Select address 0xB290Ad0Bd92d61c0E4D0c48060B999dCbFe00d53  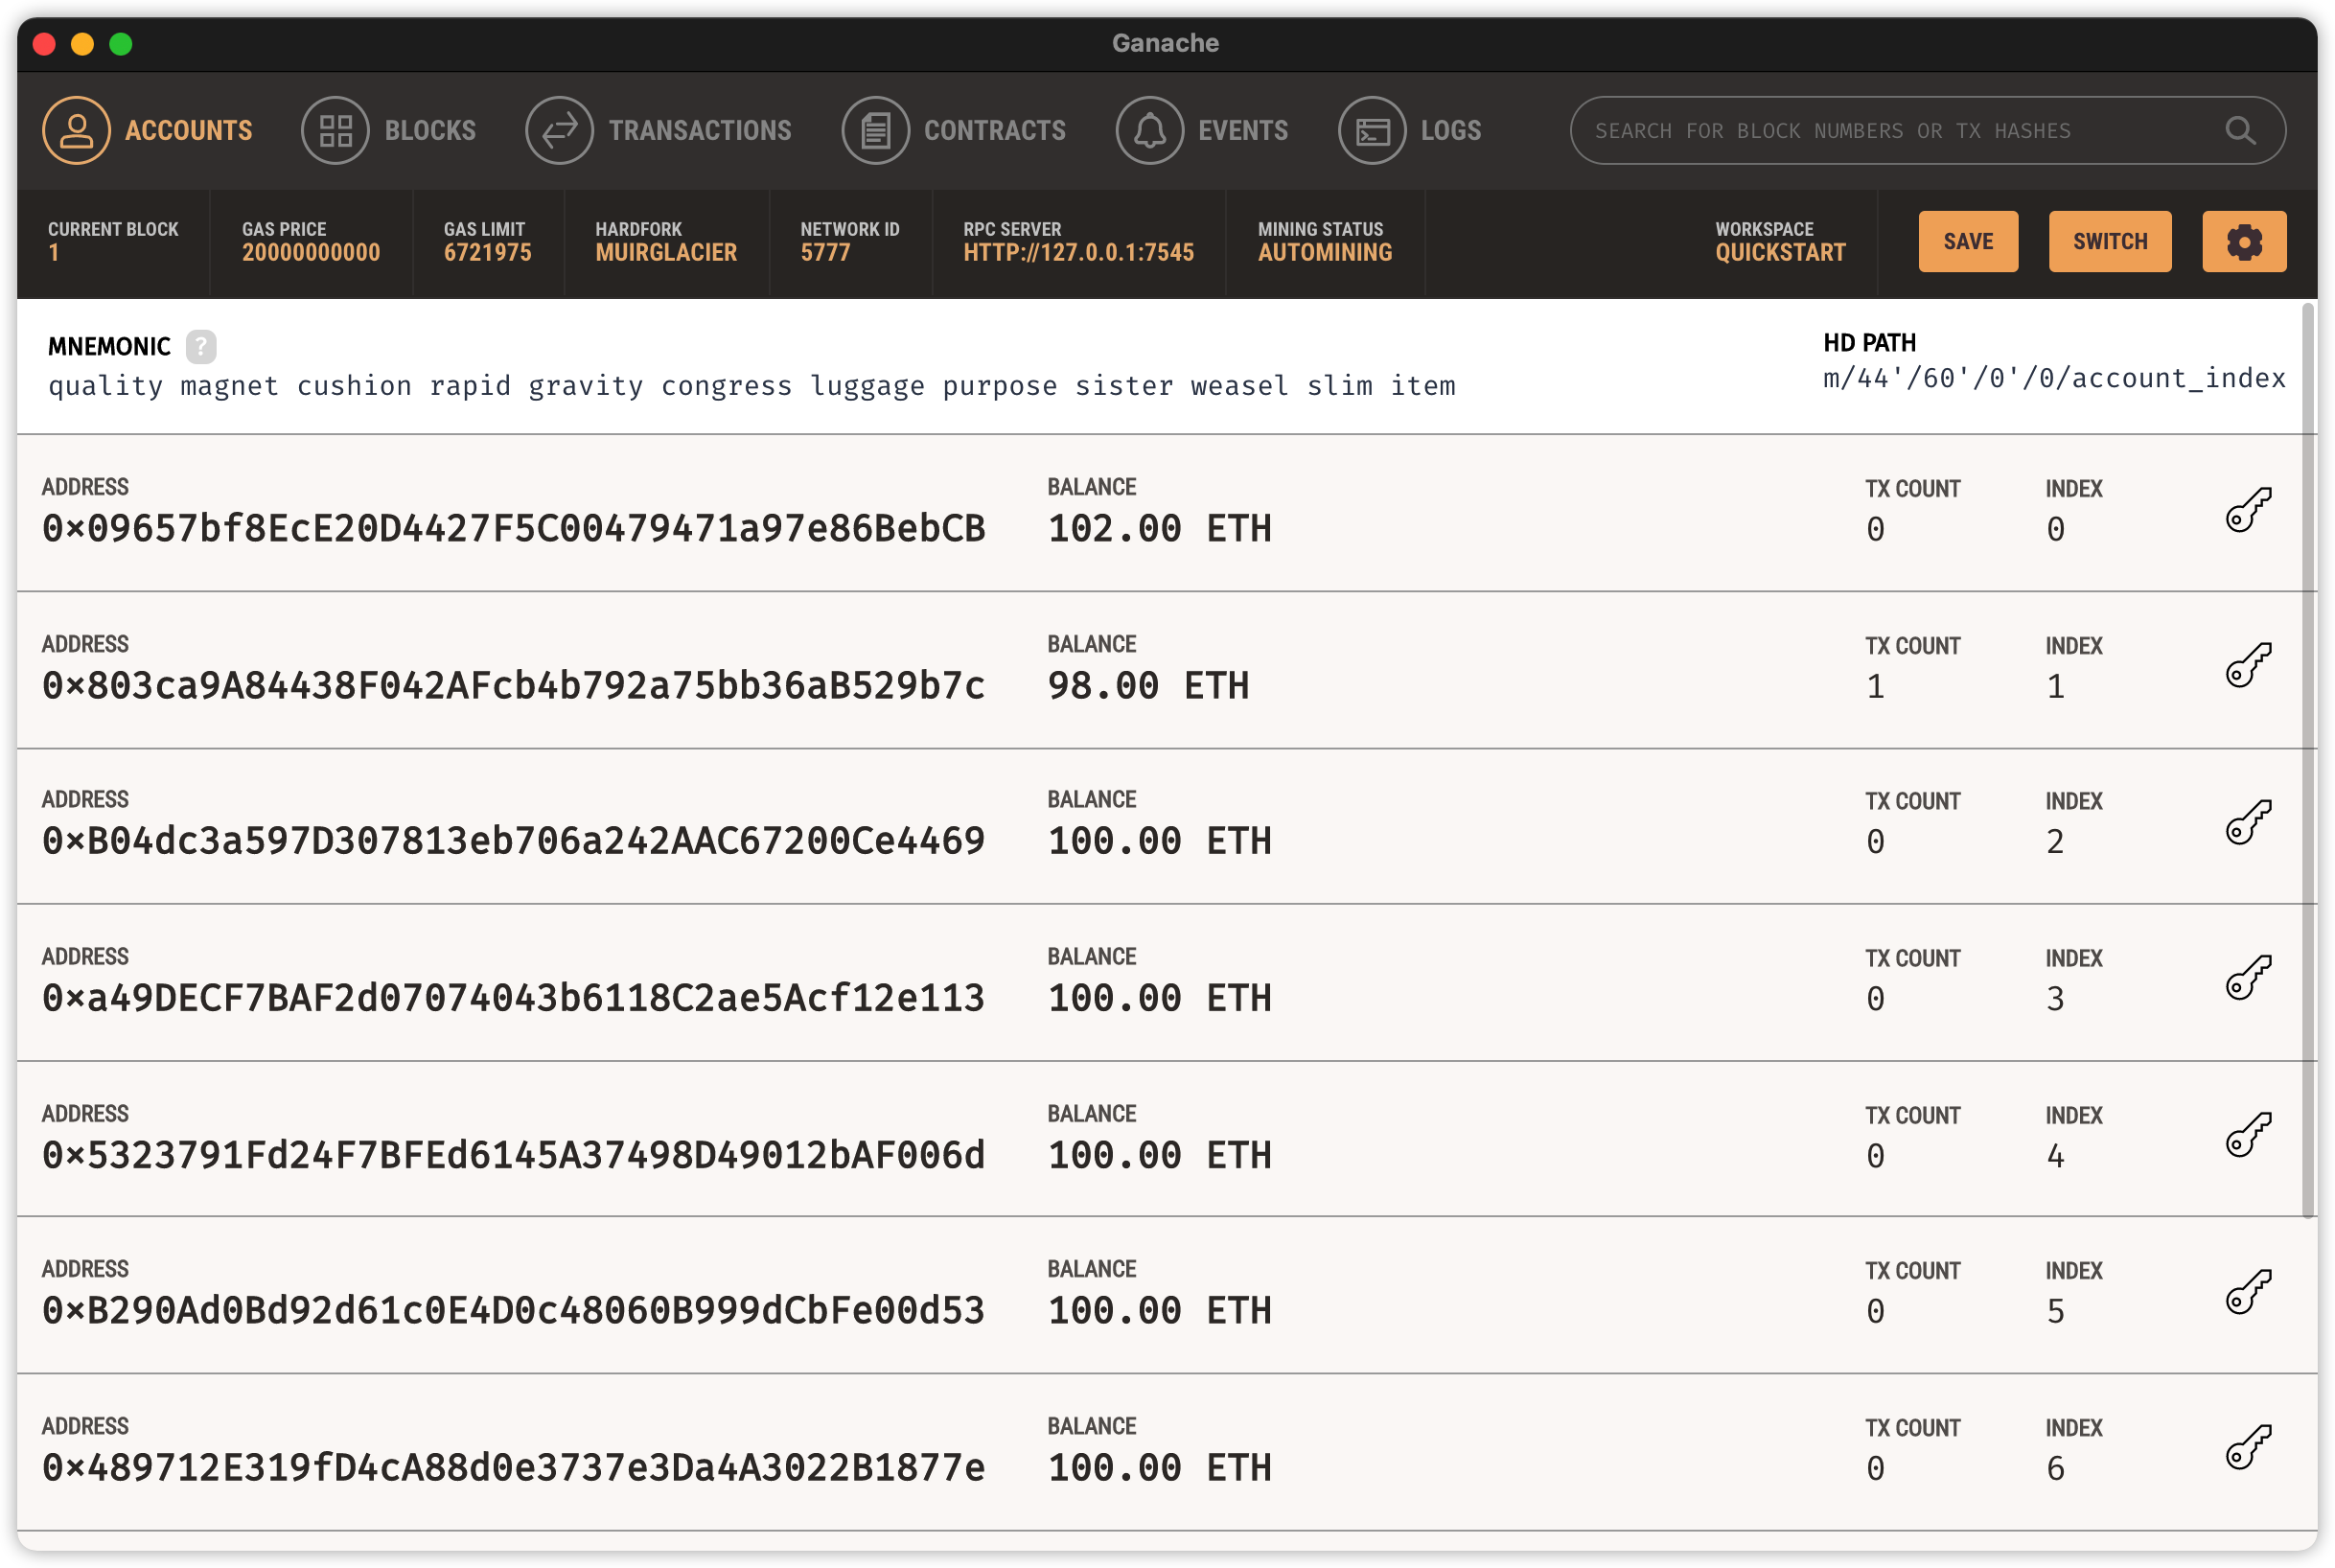(514, 1310)
